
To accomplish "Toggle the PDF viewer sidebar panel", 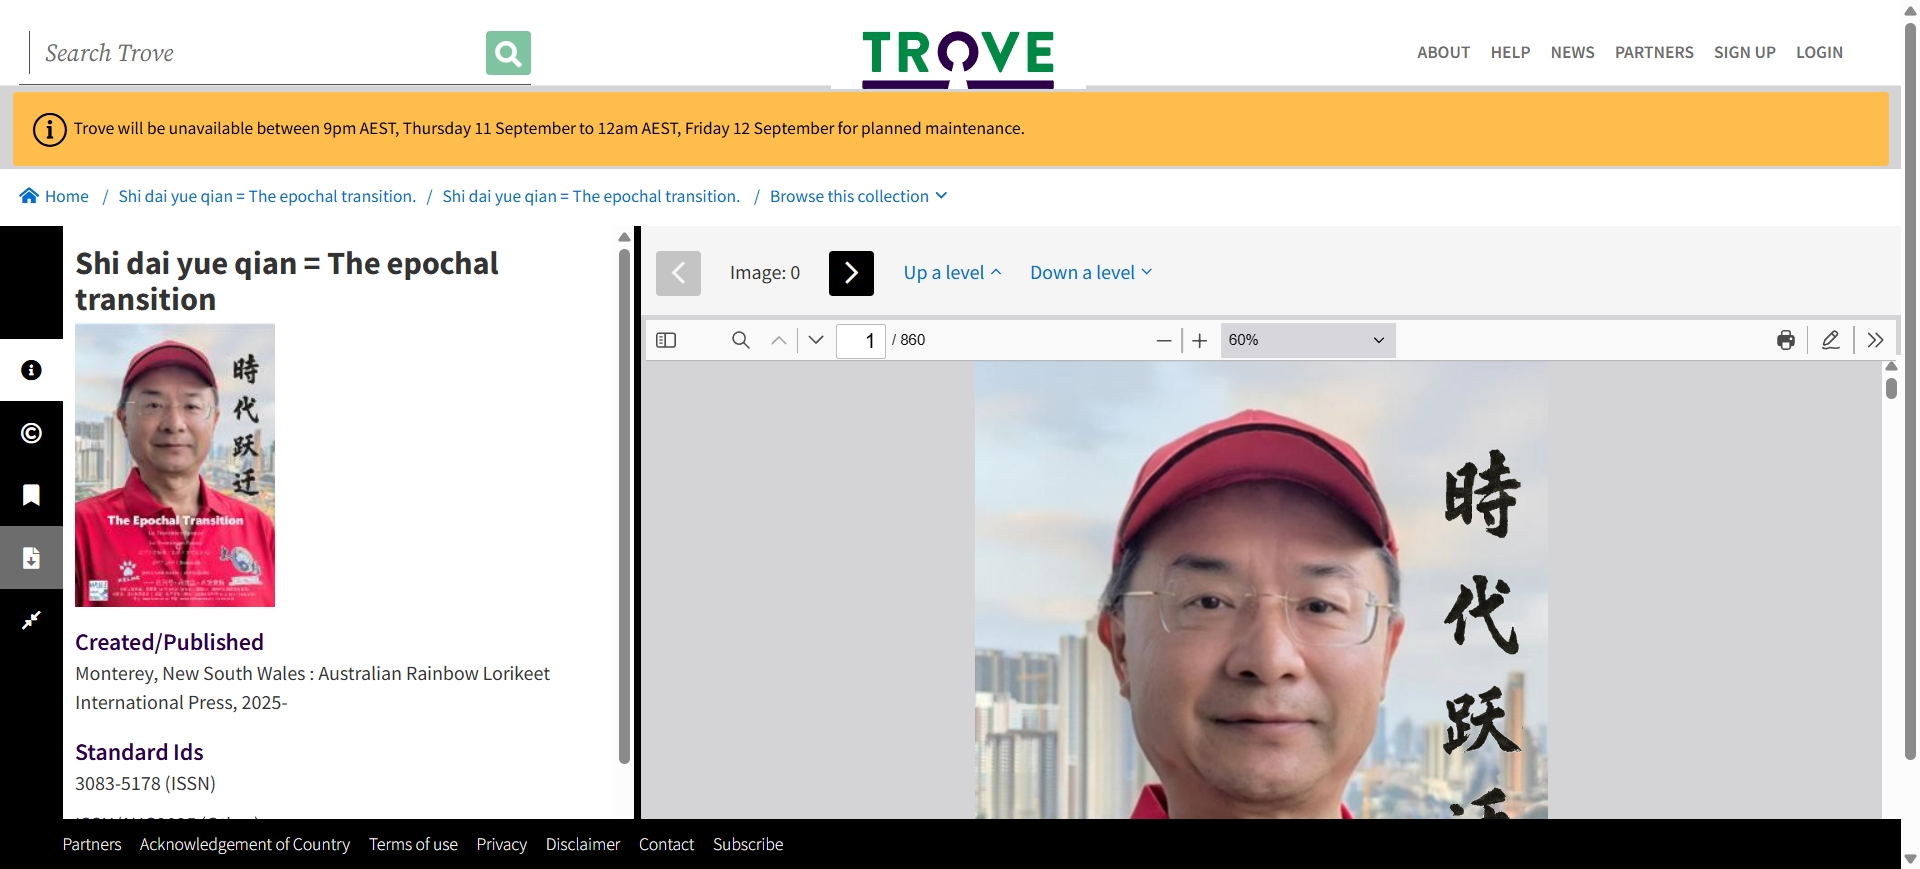I will click(666, 340).
